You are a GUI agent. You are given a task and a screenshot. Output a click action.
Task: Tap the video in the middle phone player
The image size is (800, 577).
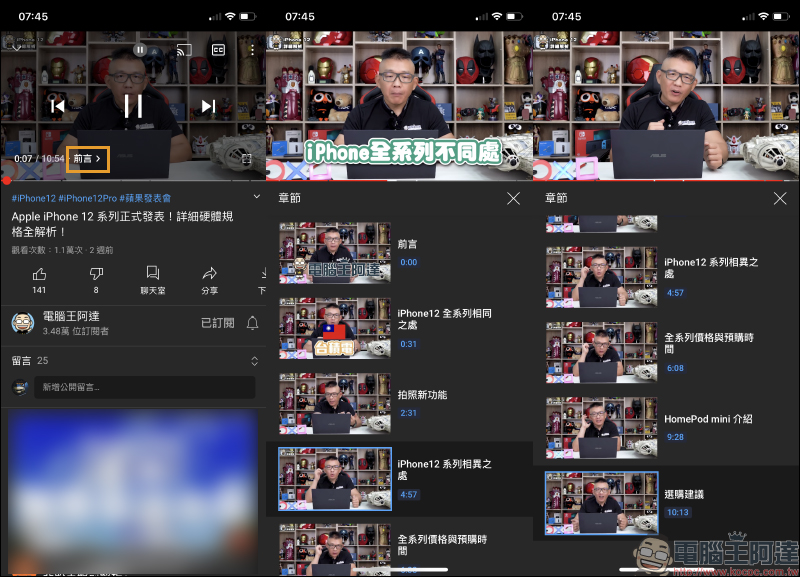[x=399, y=106]
